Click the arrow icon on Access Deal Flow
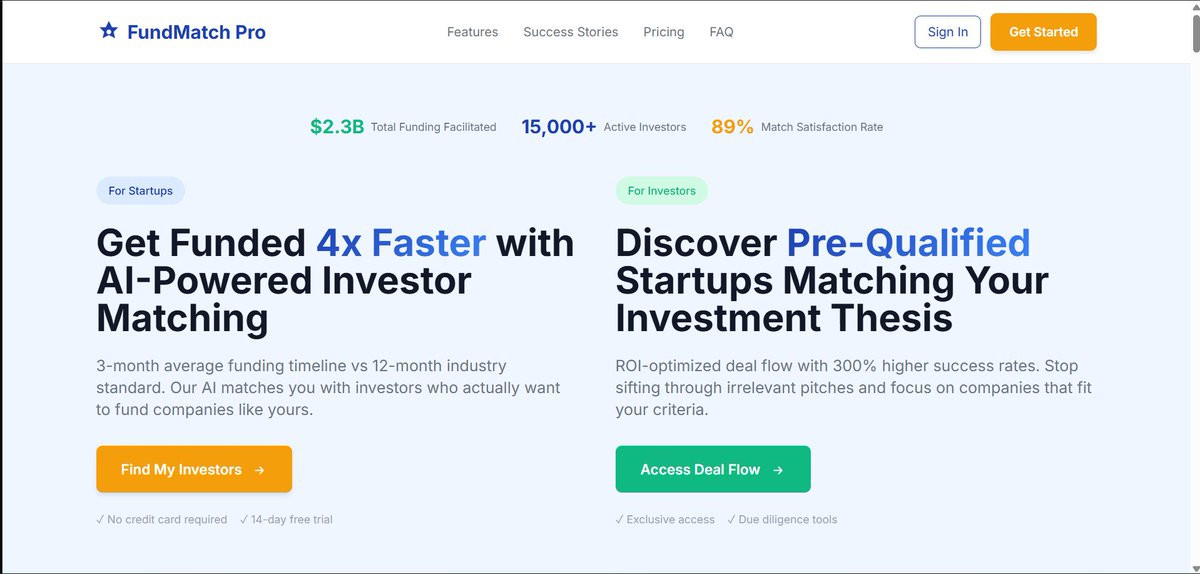The image size is (1200, 574). coord(778,470)
